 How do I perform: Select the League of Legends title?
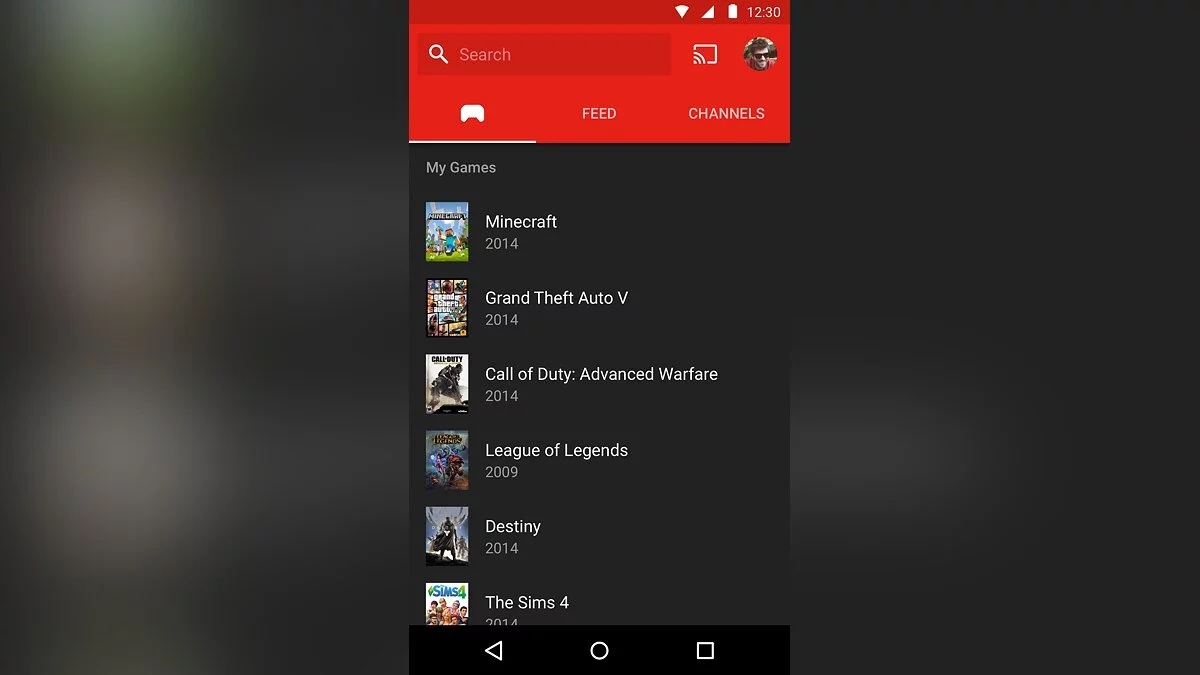coord(556,451)
